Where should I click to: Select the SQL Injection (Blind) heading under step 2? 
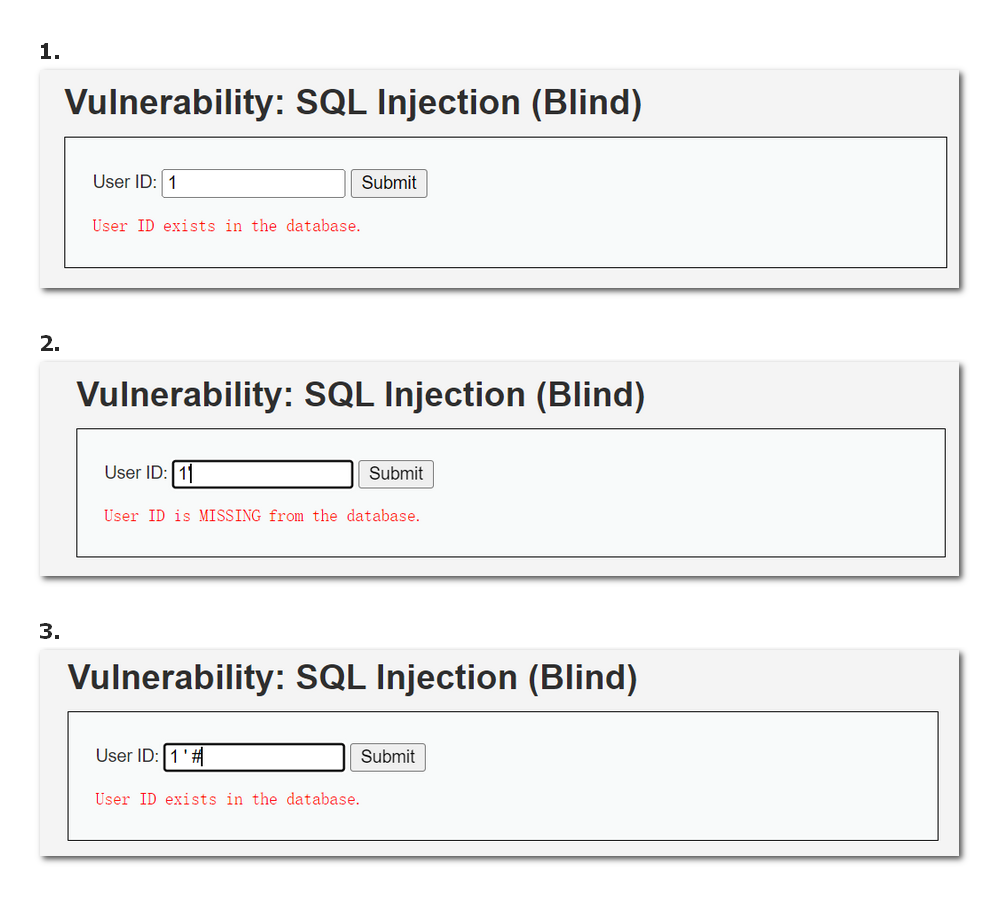(x=361, y=395)
